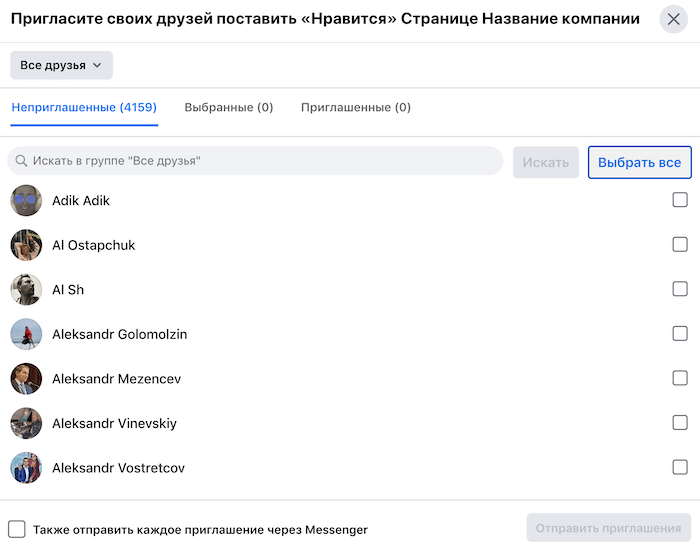Enable sending invitations via Messenger
The height and width of the screenshot is (549, 700).
(17, 529)
